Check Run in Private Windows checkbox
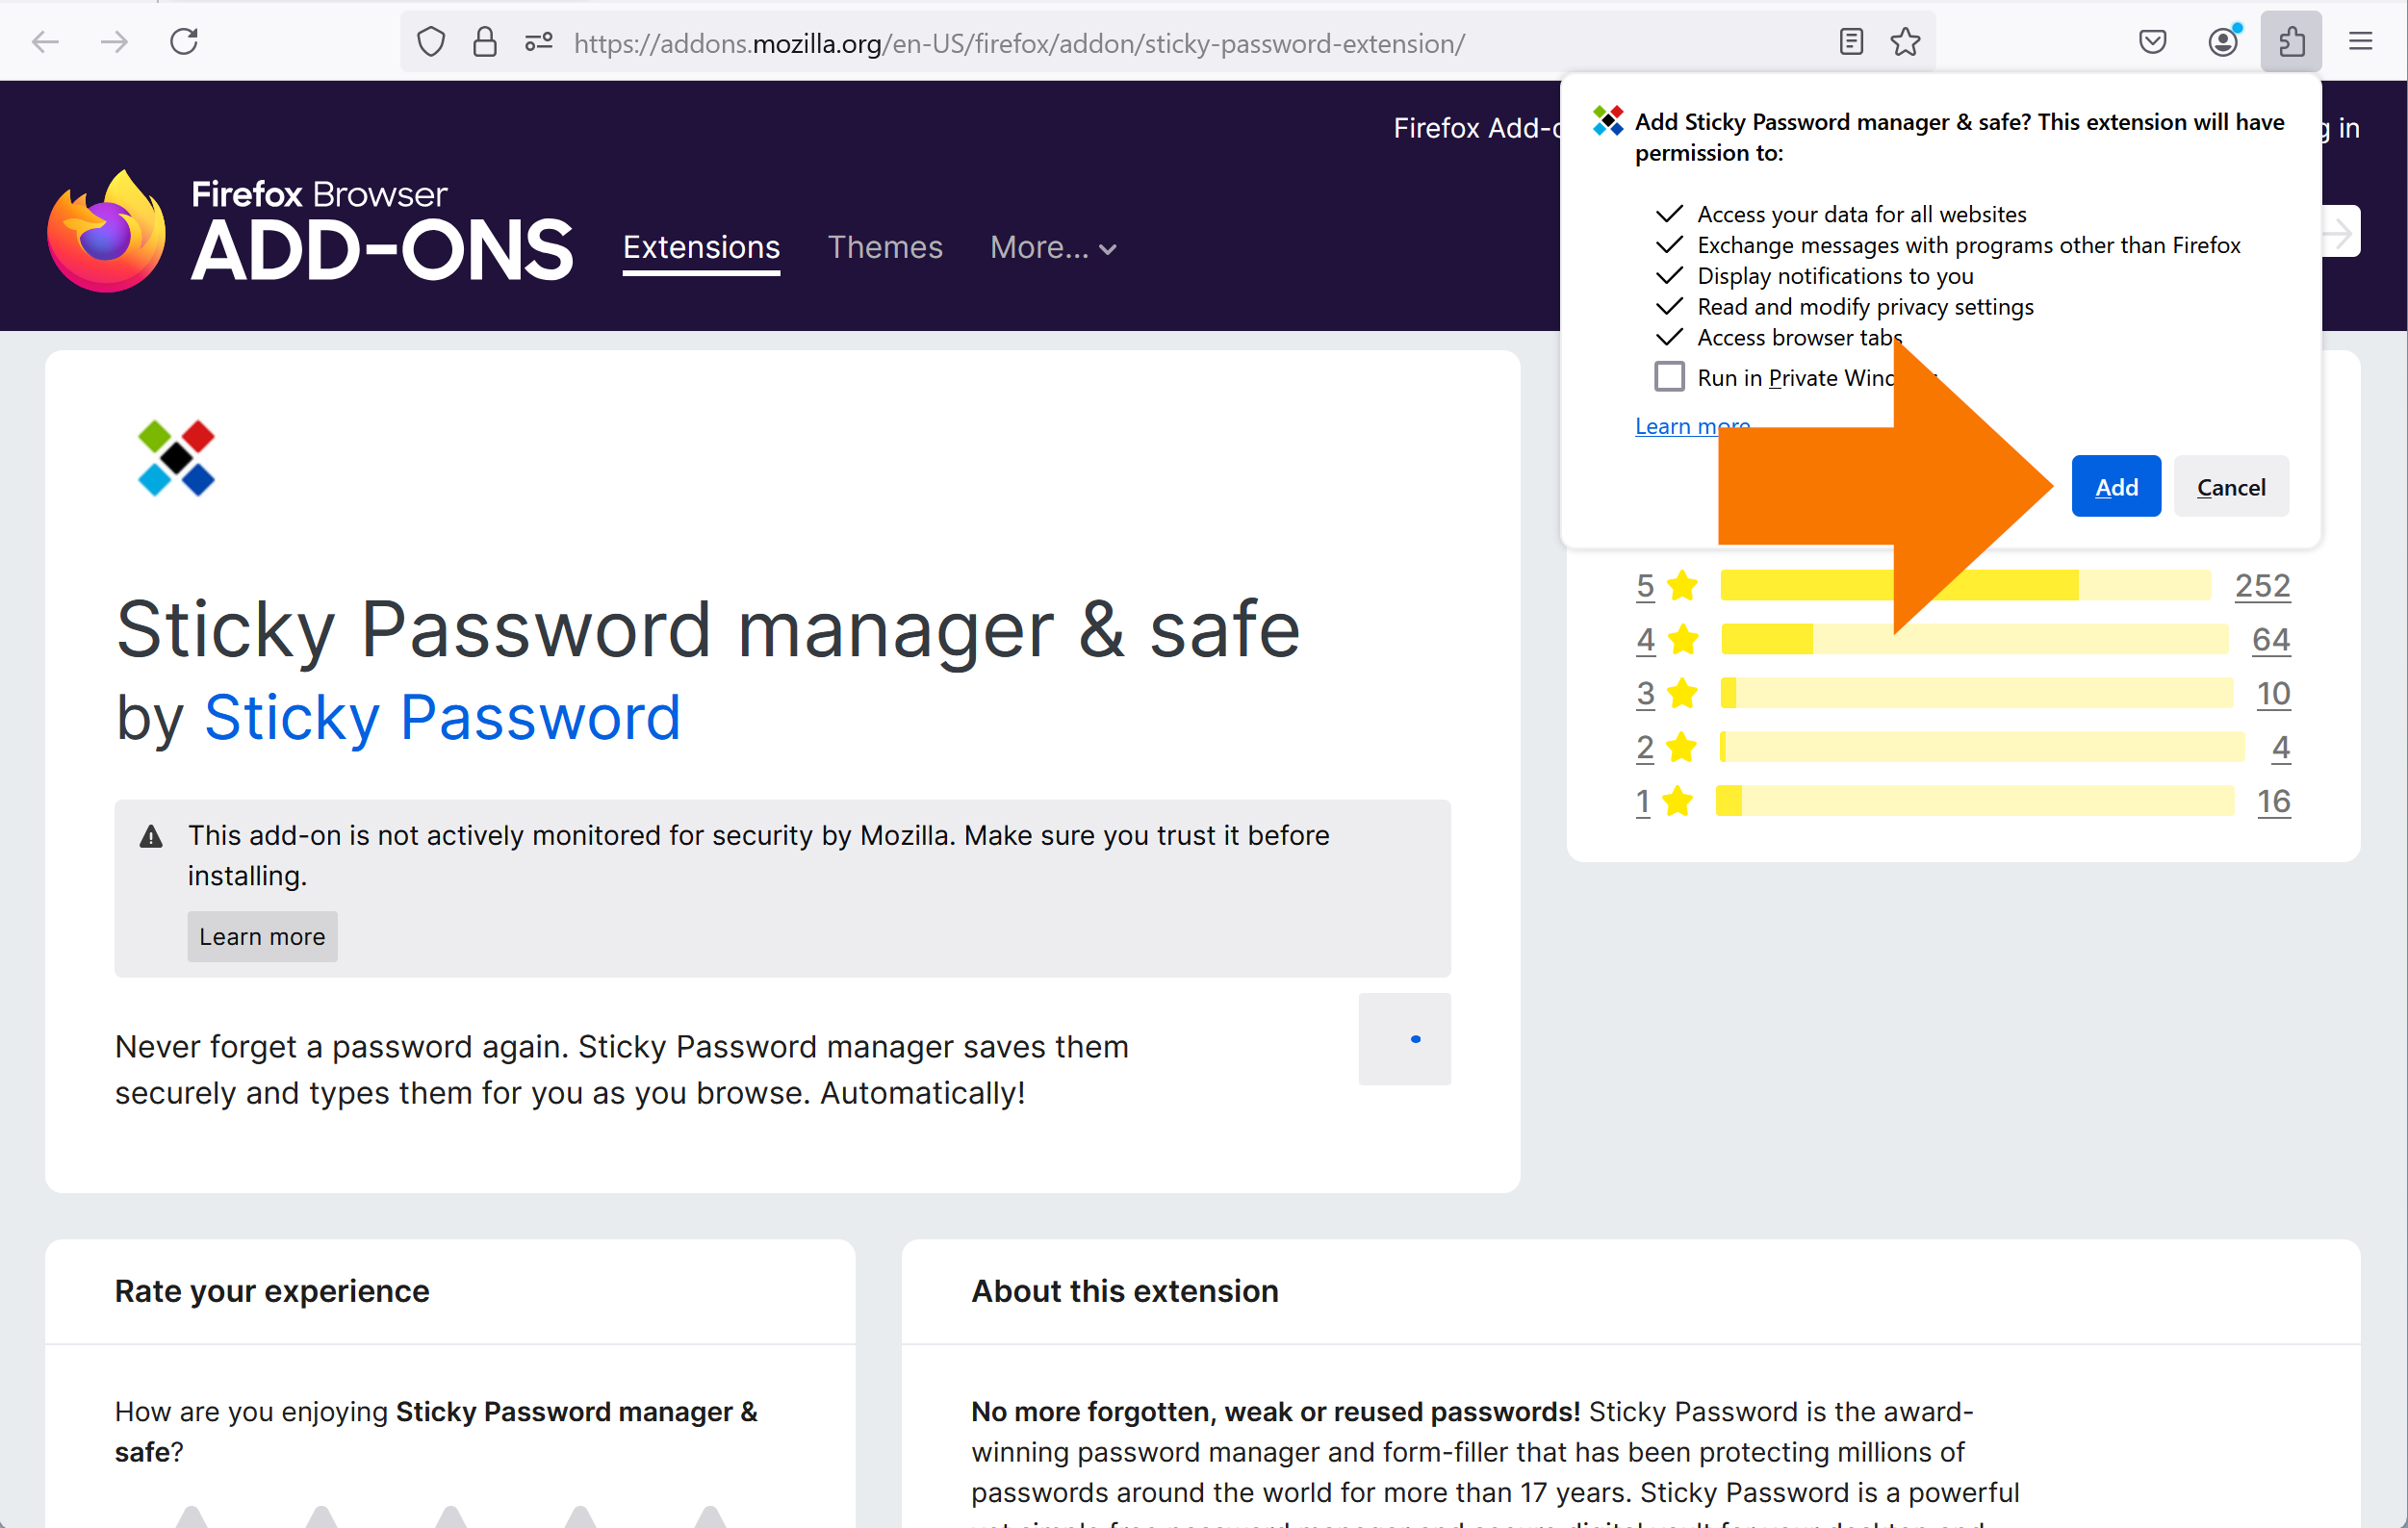 click(1669, 377)
